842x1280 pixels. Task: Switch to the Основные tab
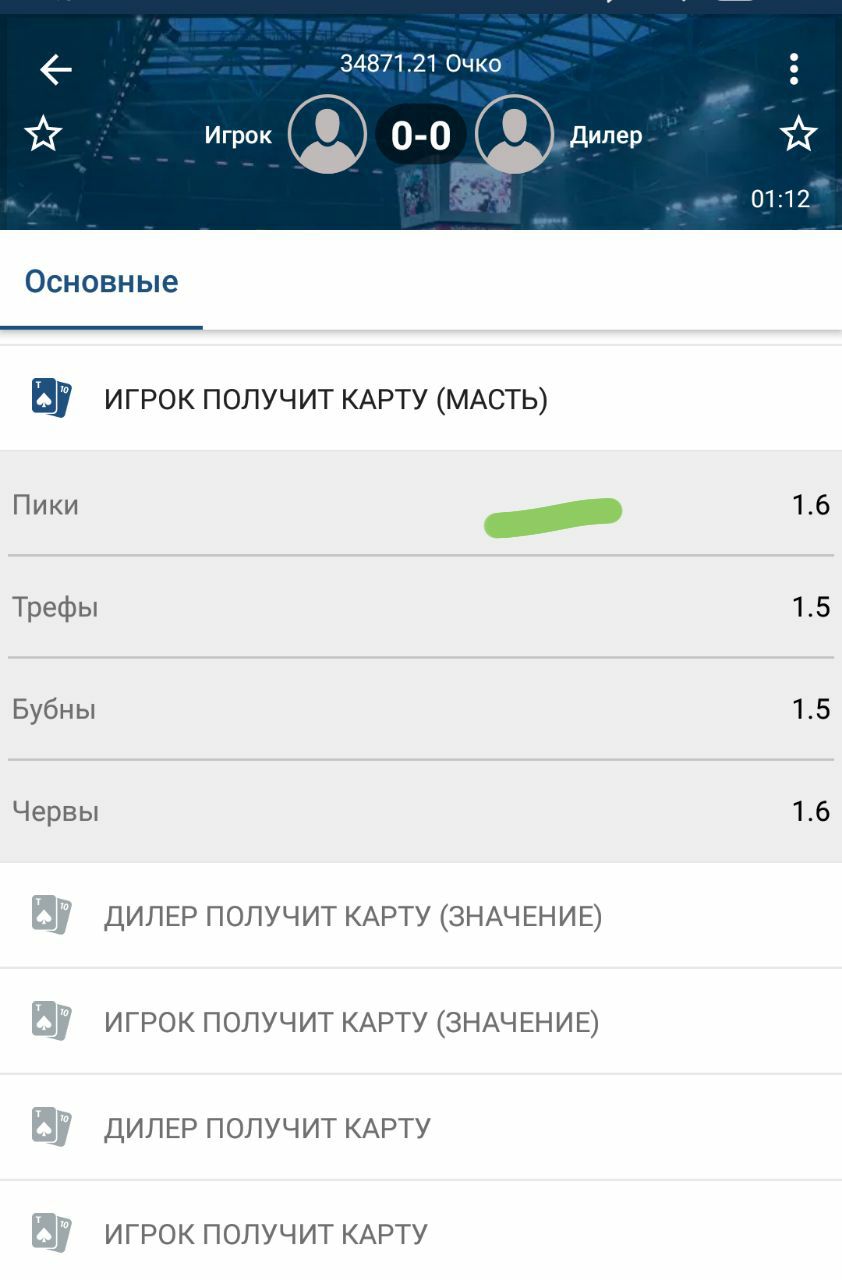click(101, 282)
